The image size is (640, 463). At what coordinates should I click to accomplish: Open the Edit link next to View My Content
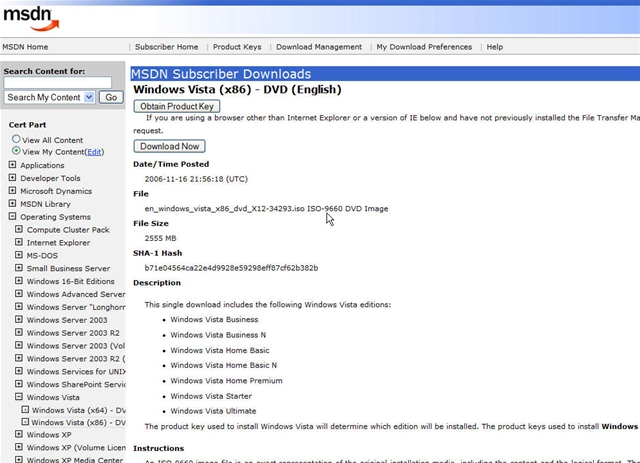click(x=94, y=152)
